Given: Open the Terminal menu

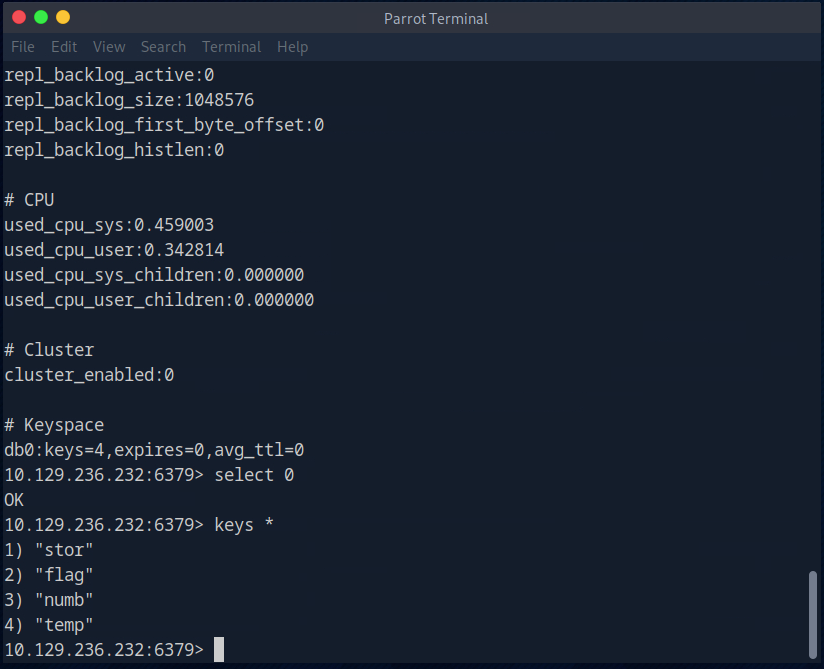Looking at the screenshot, I should tap(231, 47).
